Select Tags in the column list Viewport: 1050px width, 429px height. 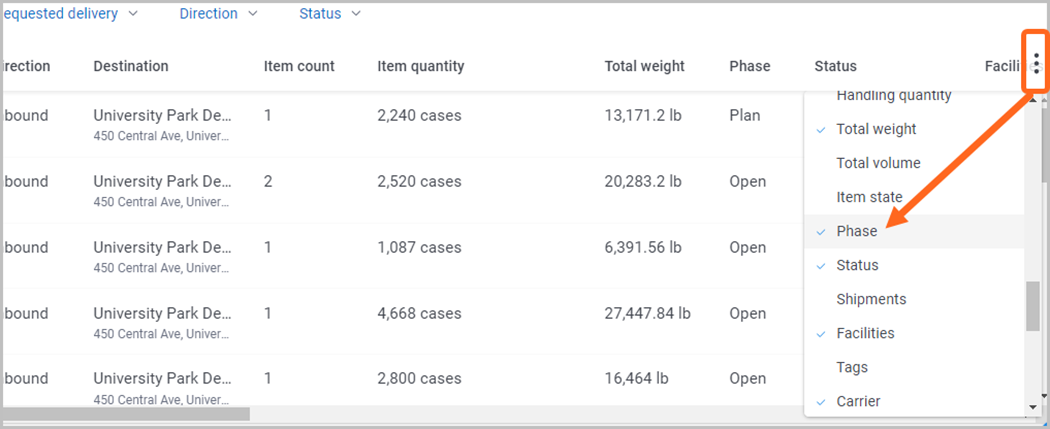914,367
